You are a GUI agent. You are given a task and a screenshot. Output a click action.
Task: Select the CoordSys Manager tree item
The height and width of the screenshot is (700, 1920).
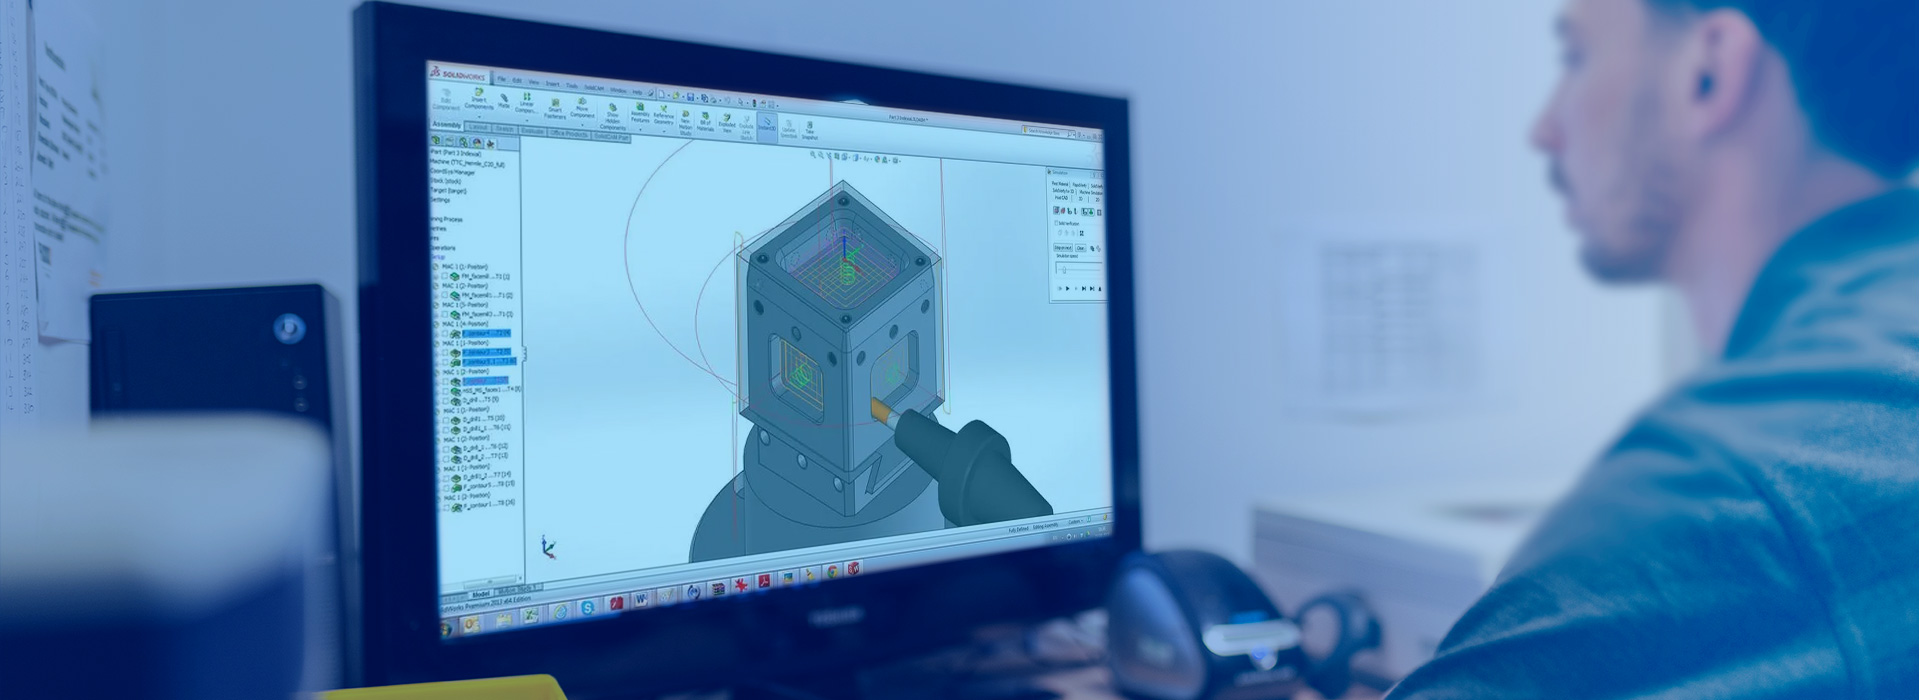(453, 172)
